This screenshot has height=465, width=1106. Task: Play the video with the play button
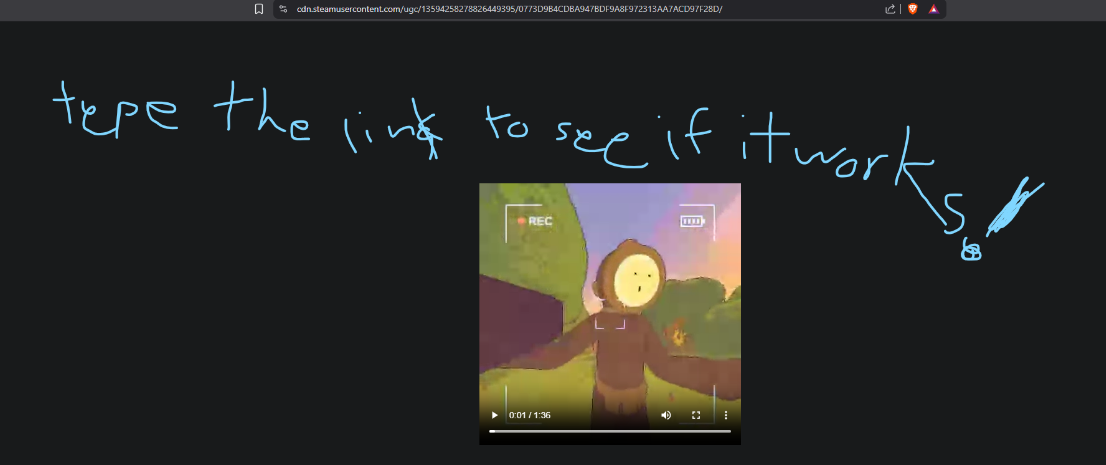494,415
